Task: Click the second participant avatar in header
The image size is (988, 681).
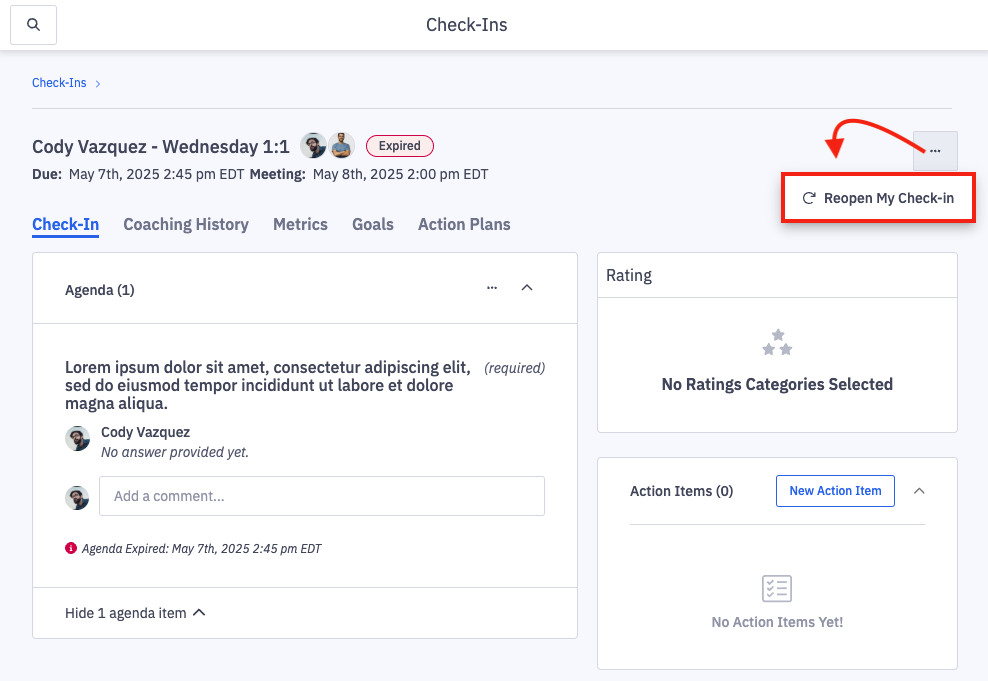Action: 342,146
